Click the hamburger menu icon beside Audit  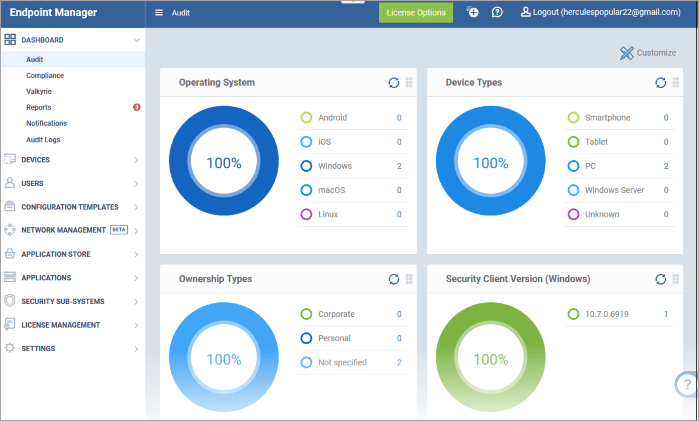159,13
